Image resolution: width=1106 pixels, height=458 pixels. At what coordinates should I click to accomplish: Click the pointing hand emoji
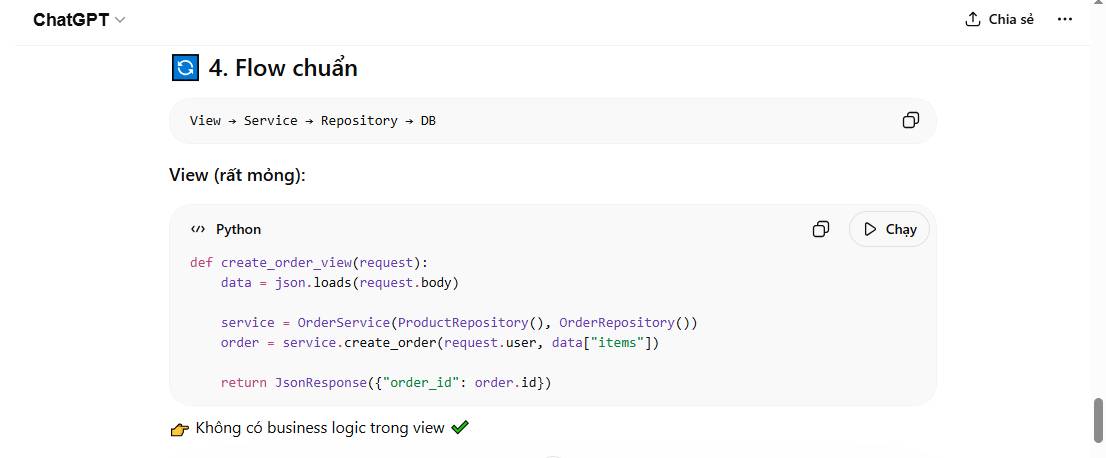180,429
